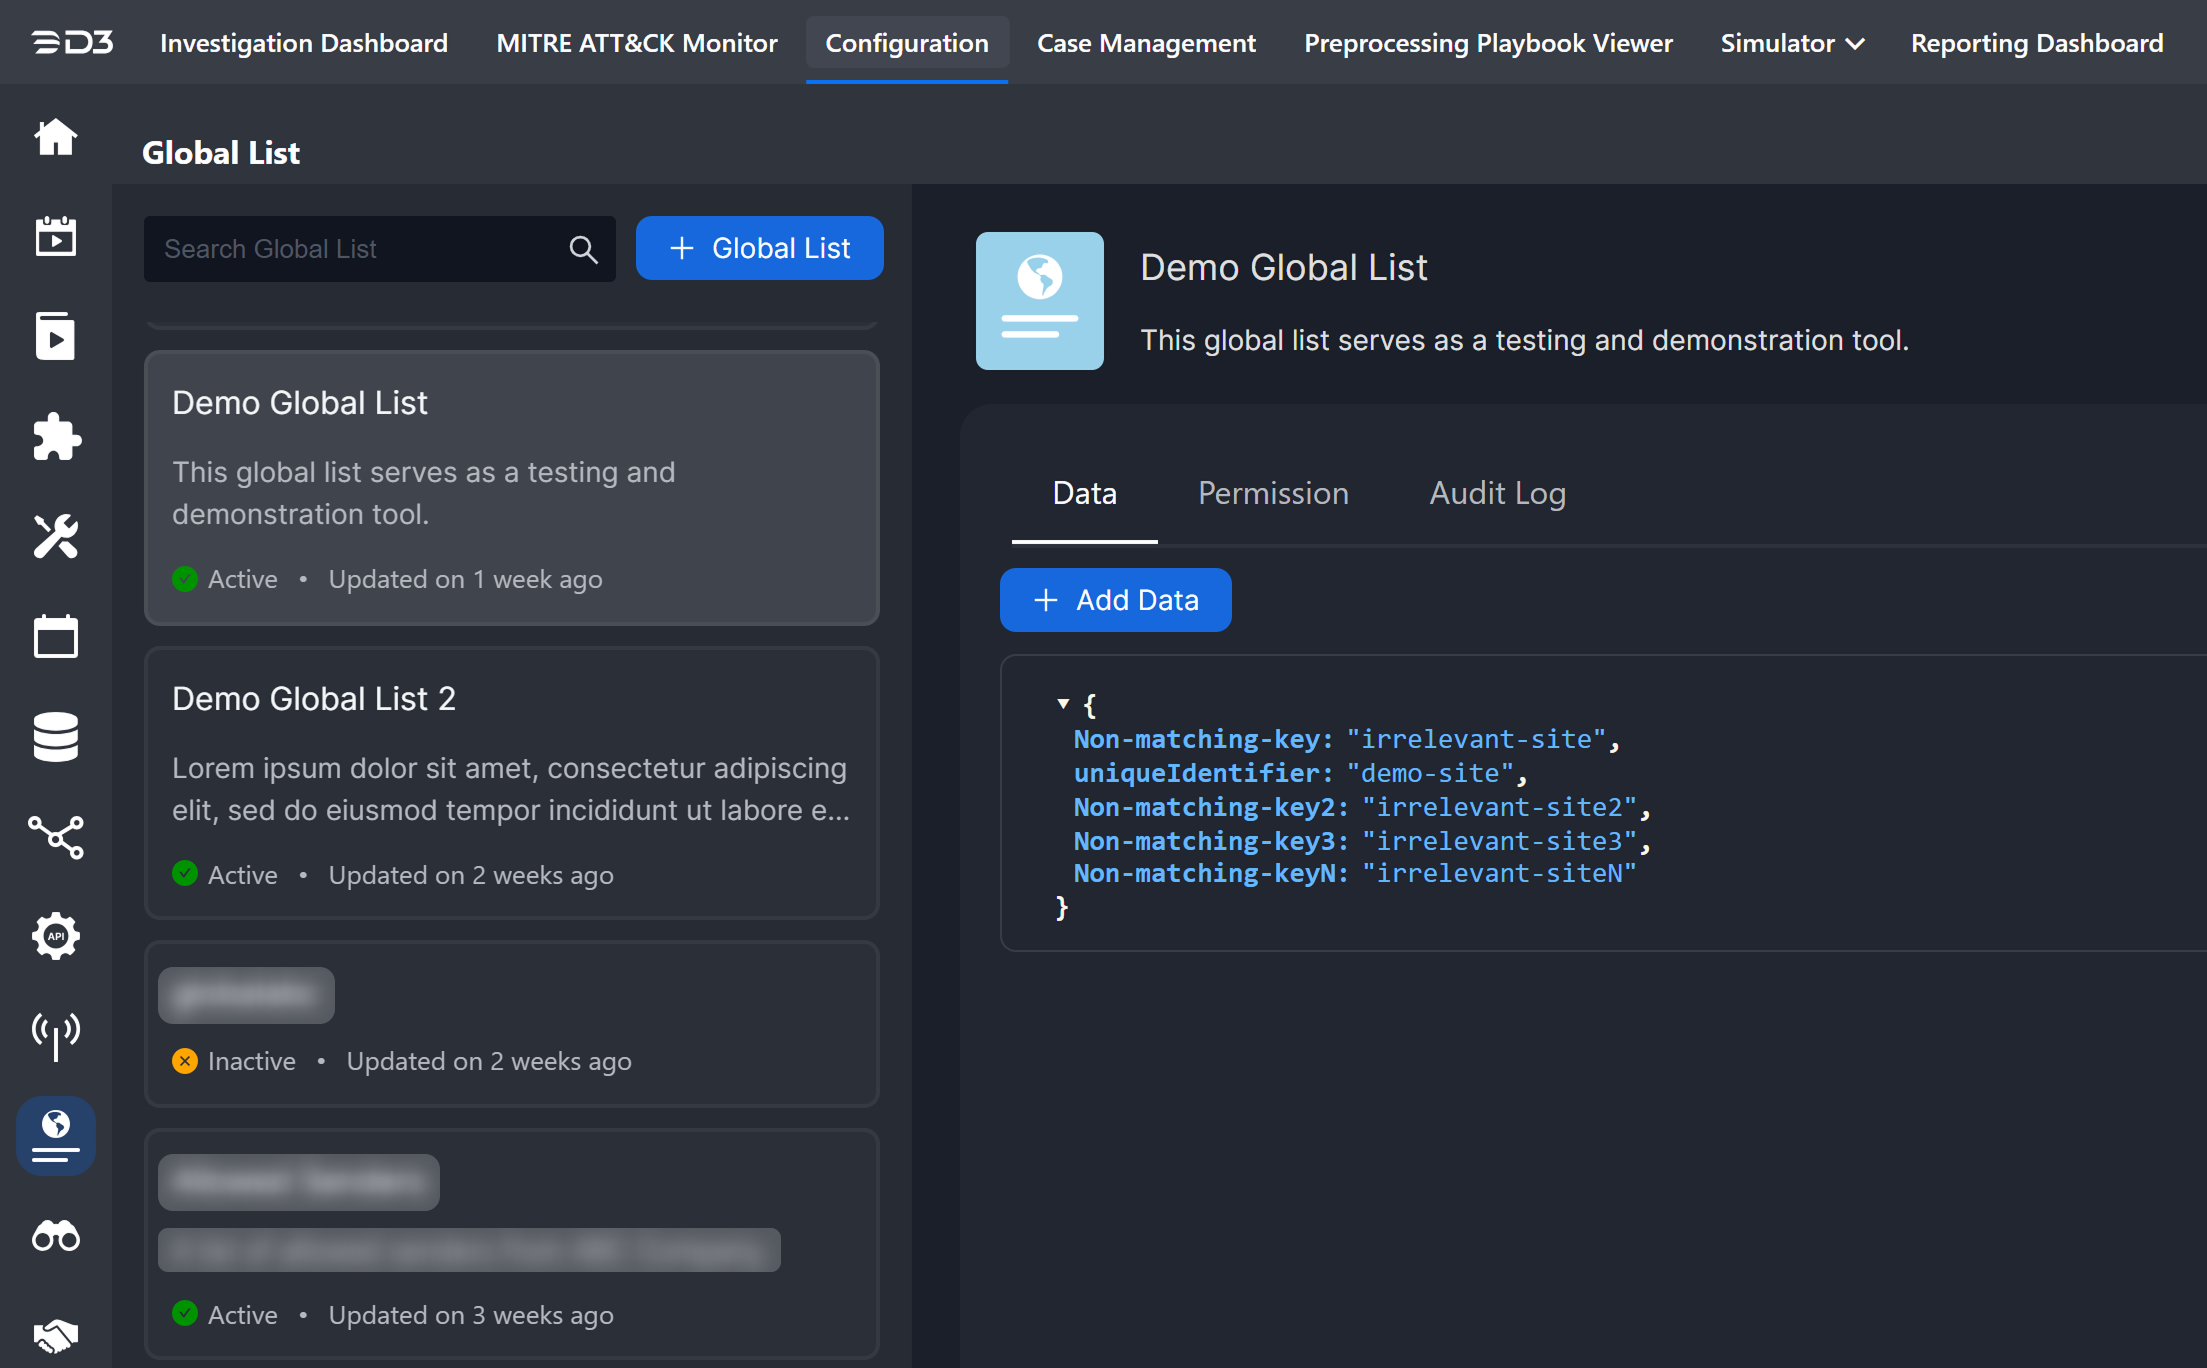Click the "irrelevant-site3" value
The image size is (2207, 1368).
[1500, 841]
